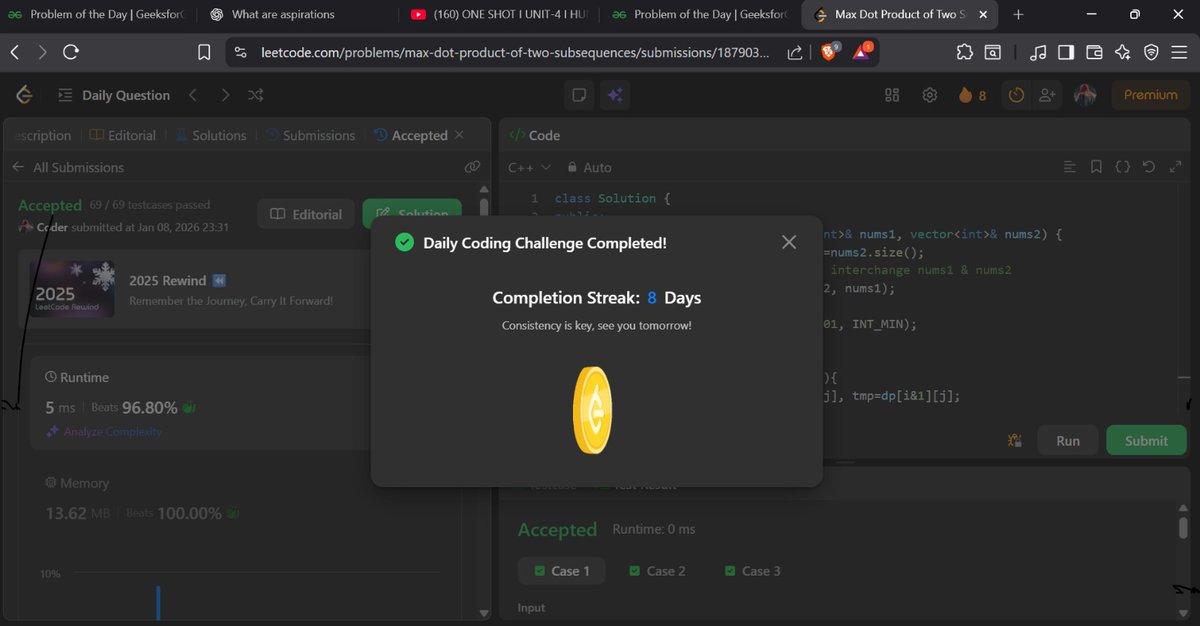Click the LeetCode logo icon
The image size is (1200, 626).
[25, 95]
